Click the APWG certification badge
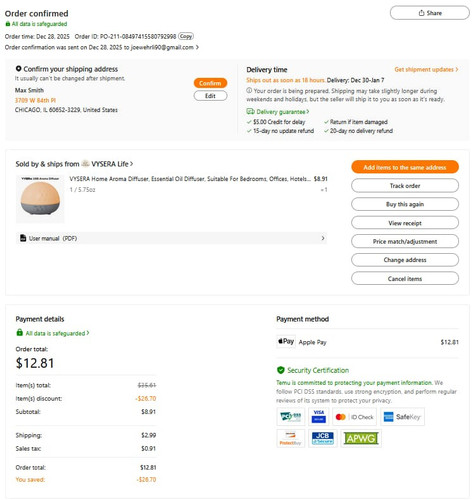 [x=361, y=438]
